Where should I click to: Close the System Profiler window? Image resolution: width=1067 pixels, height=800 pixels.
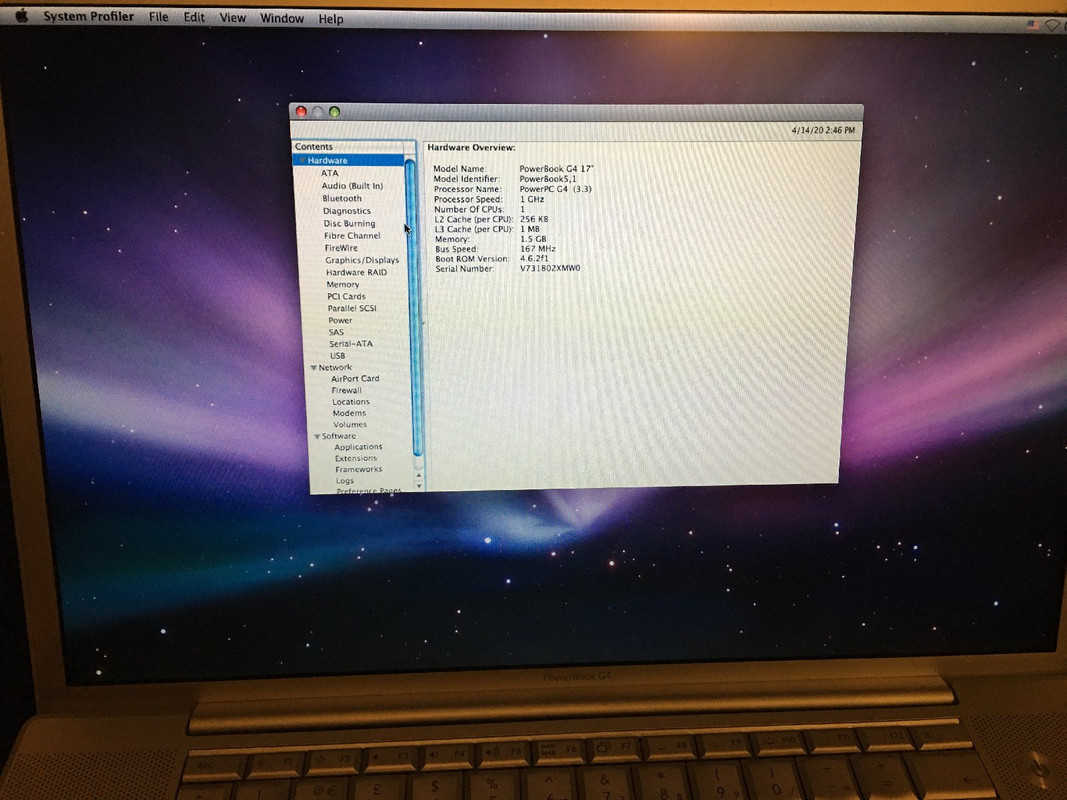click(x=301, y=111)
